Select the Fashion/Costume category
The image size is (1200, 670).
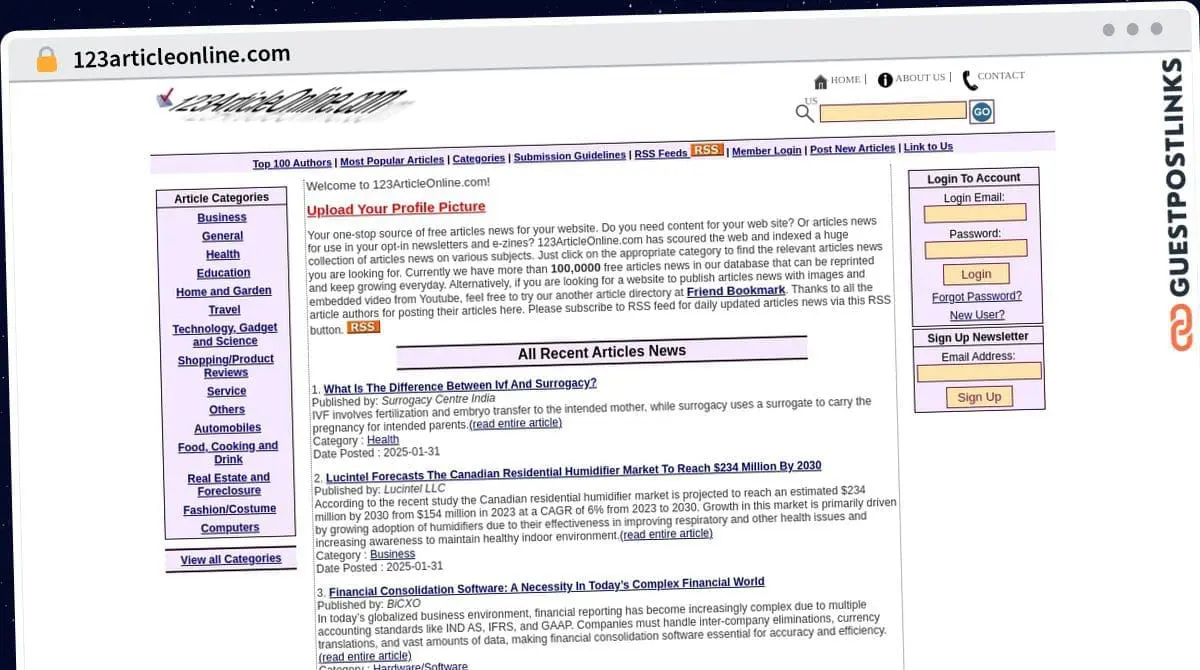tap(230, 510)
